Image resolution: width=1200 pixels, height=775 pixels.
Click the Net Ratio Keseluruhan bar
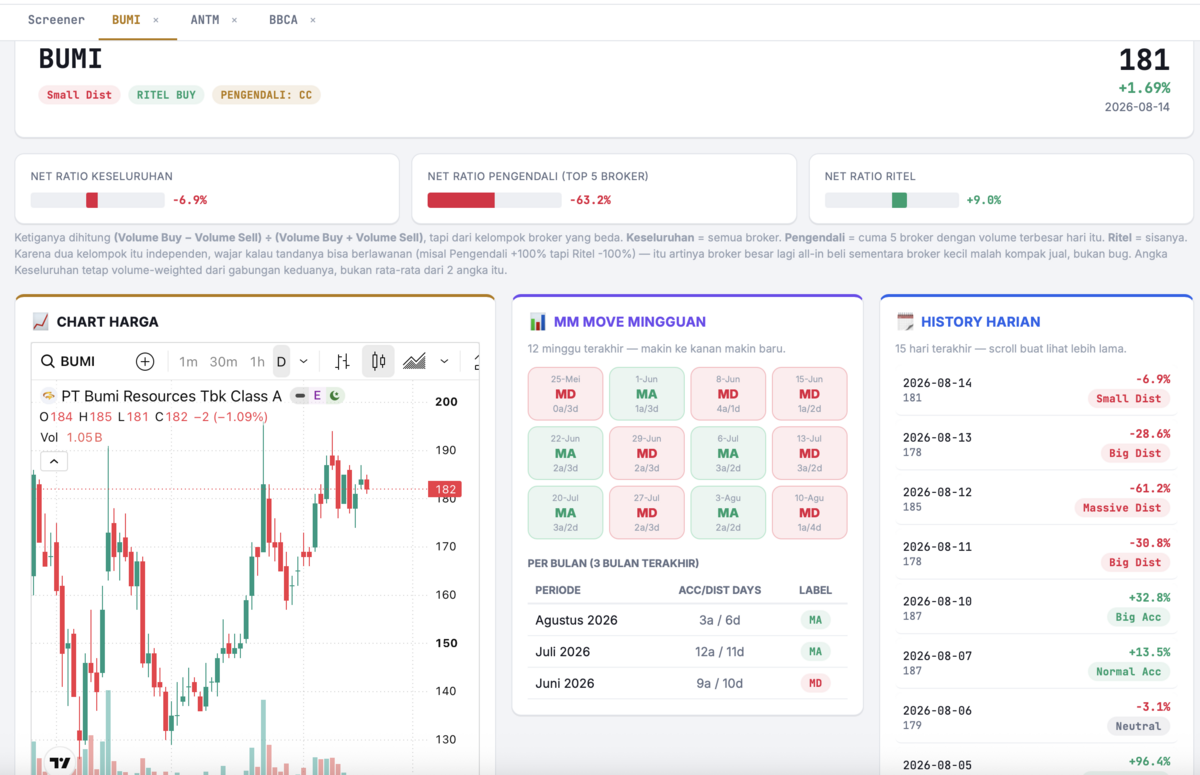(98, 200)
